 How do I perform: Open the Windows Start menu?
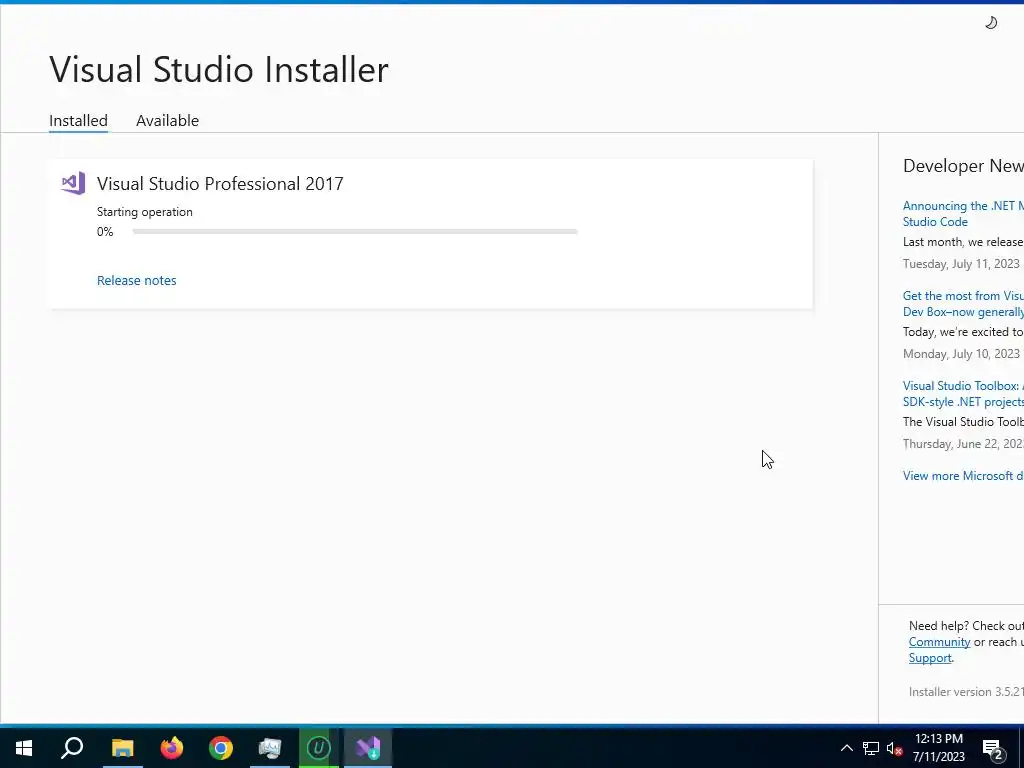click(24, 748)
